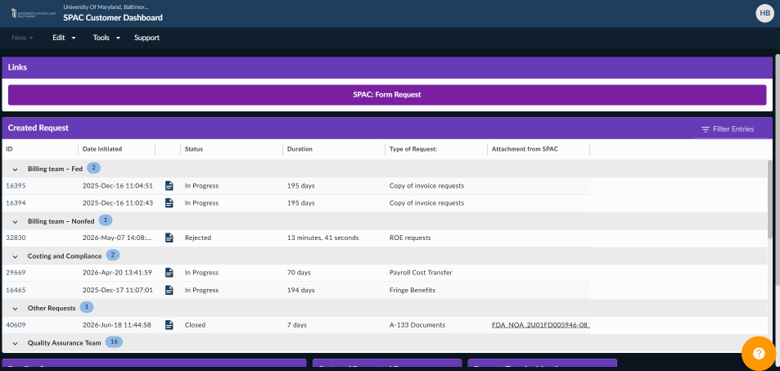
Task: Open document icon for request 16395
Action: point(169,186)
